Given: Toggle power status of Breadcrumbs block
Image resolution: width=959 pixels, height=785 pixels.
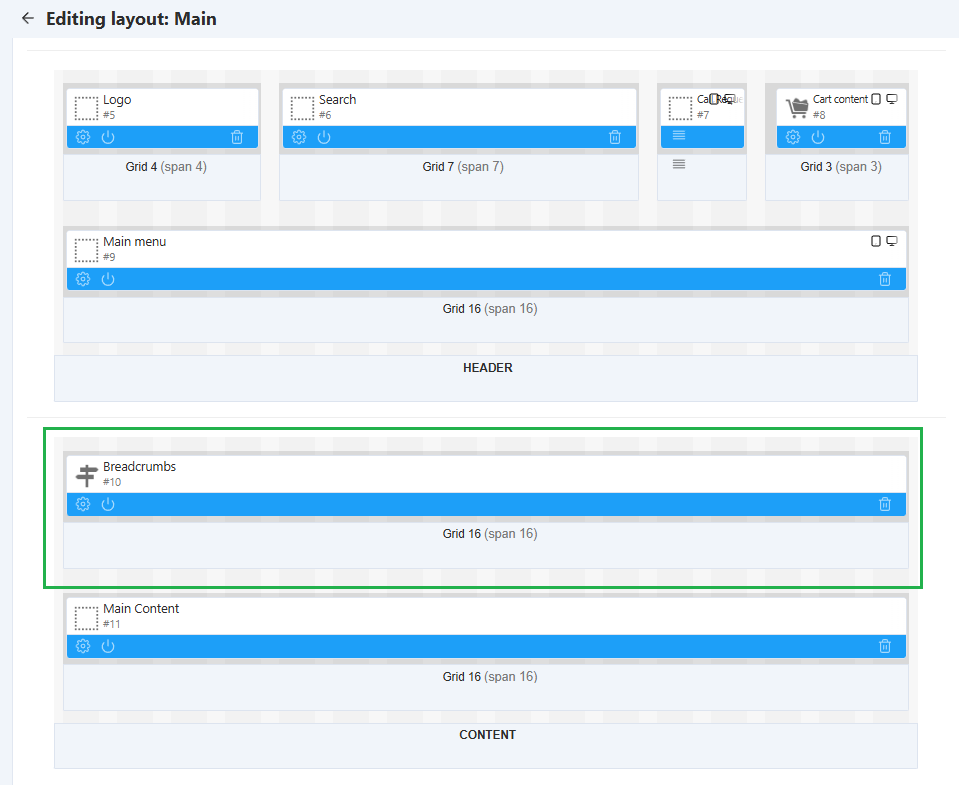Looking at the screenshot, I should point(108,504).
